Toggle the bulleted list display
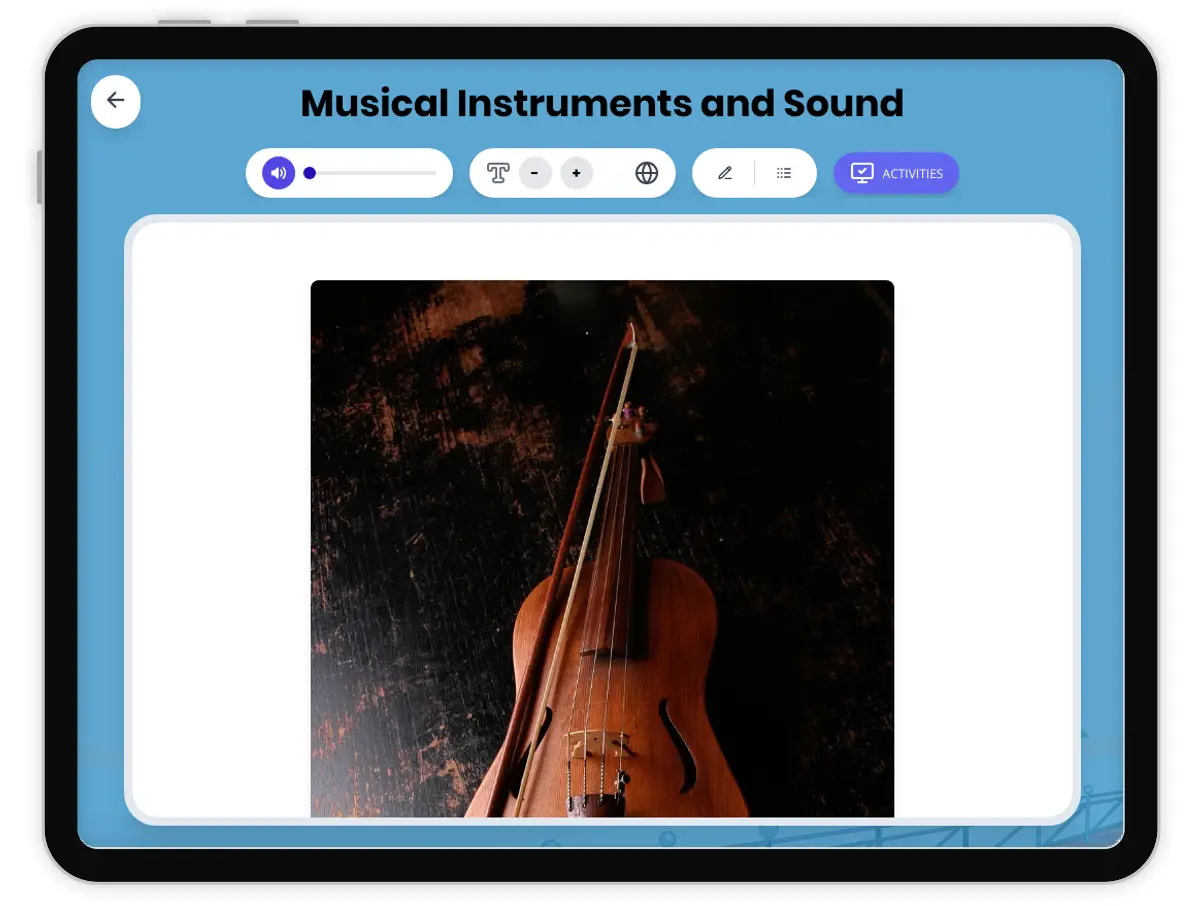 point(784,172)
